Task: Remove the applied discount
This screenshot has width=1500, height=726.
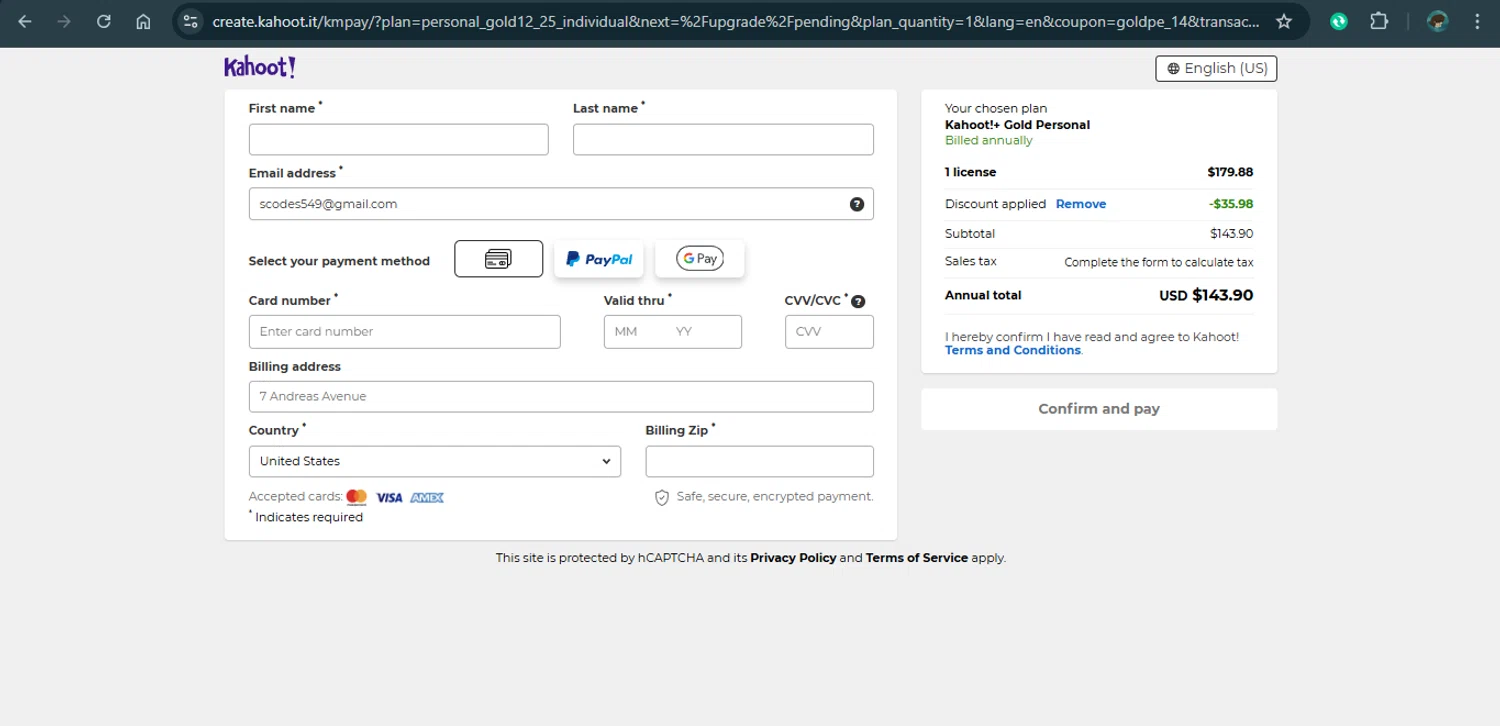Action: click(x=1080, y=204)
